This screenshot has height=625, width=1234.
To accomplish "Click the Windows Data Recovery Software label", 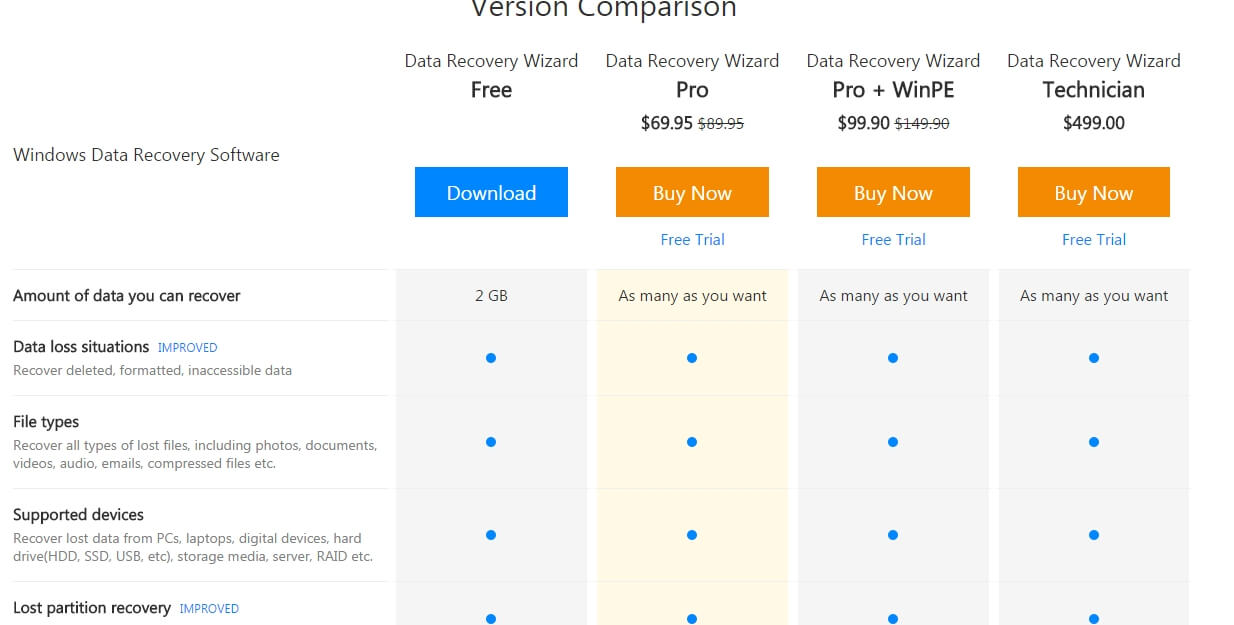I will pos(146,155).
